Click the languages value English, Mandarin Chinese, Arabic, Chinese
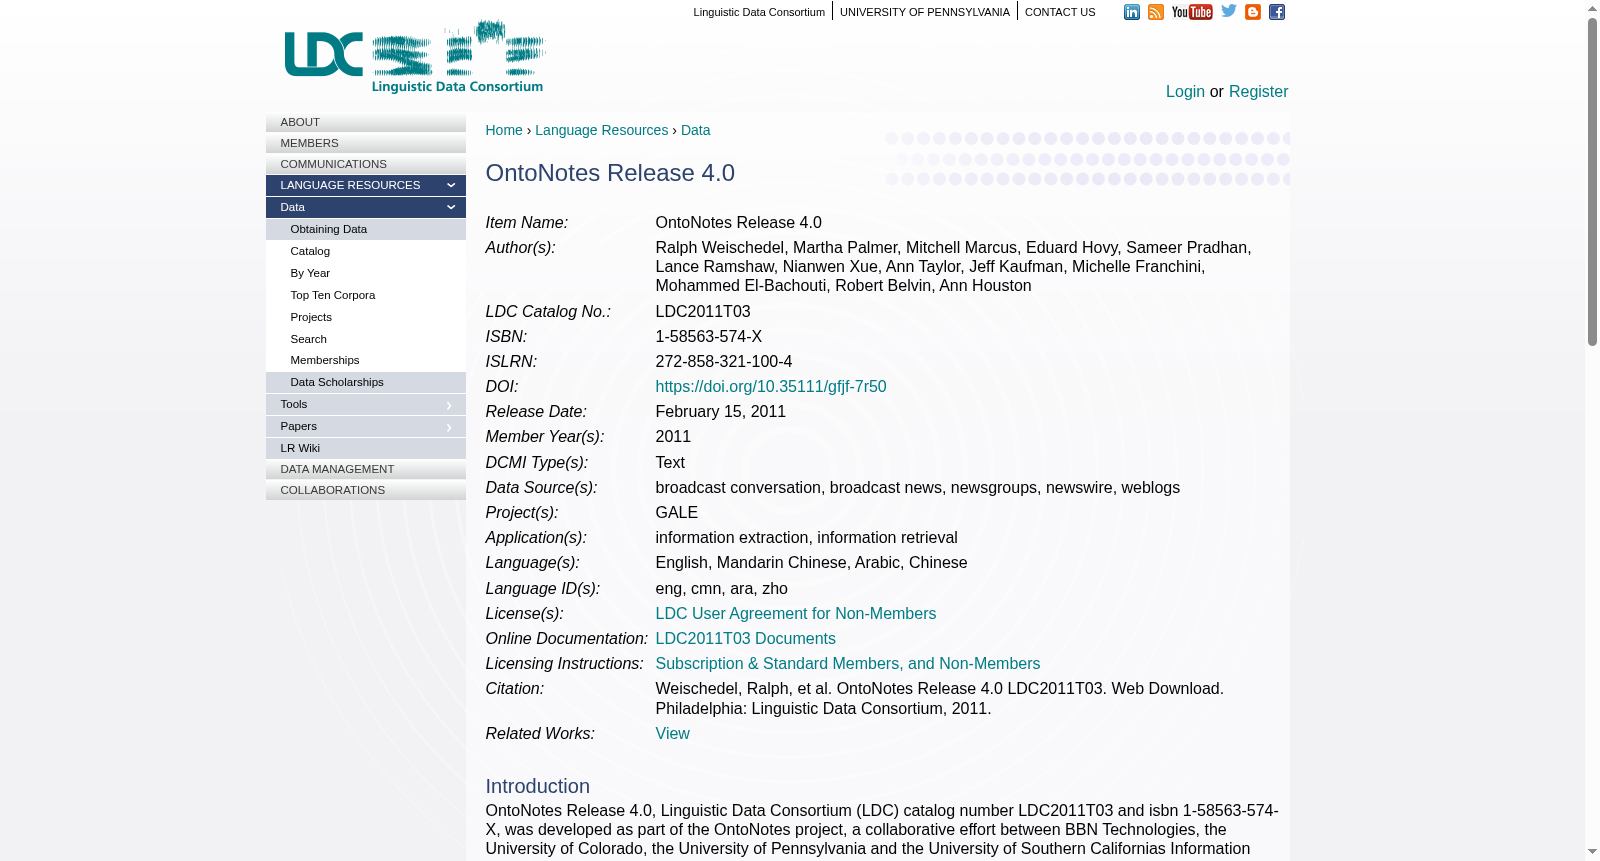 (812, 562)
